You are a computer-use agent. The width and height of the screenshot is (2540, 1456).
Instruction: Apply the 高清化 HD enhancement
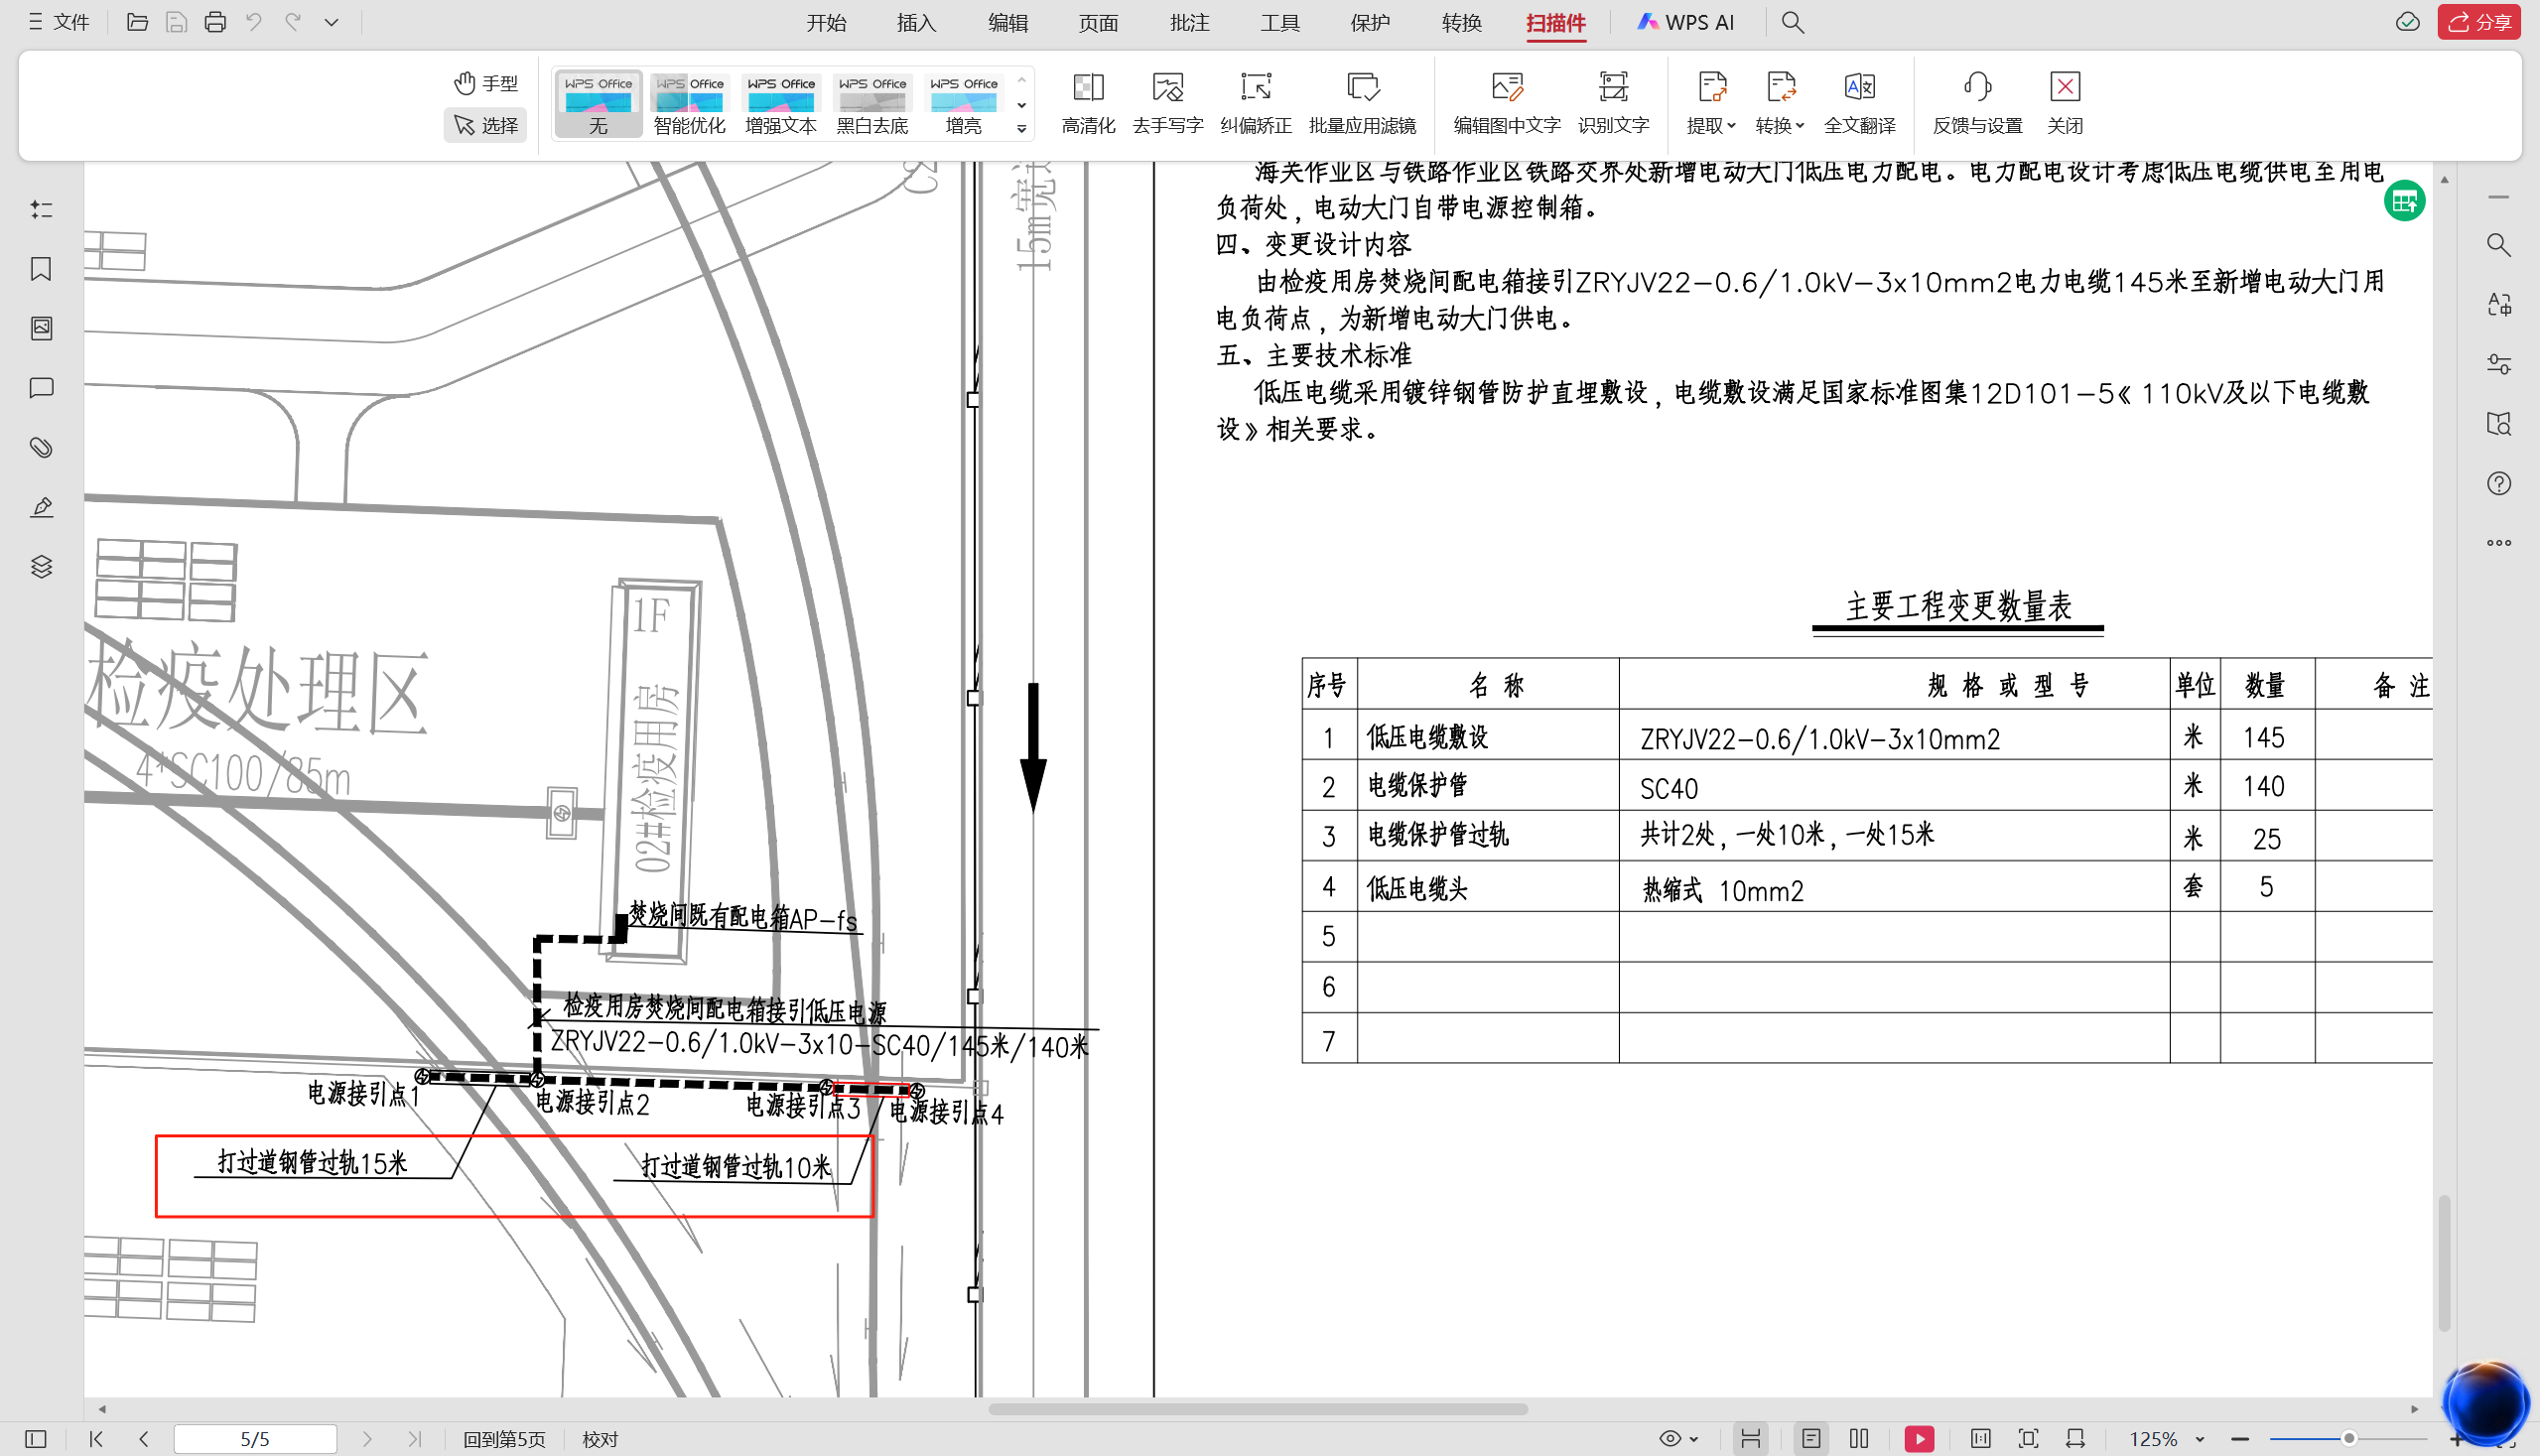click(1088, 104)
